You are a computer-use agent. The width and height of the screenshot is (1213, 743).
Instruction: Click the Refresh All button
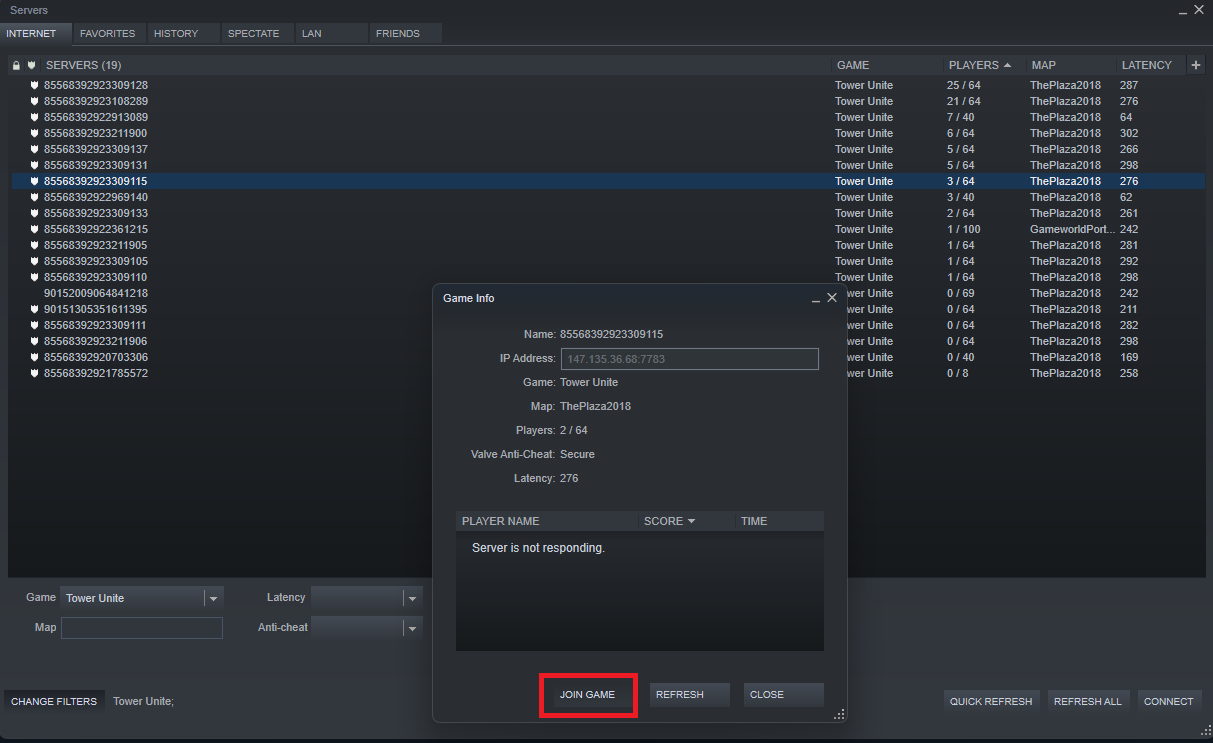pos(1088,701)
